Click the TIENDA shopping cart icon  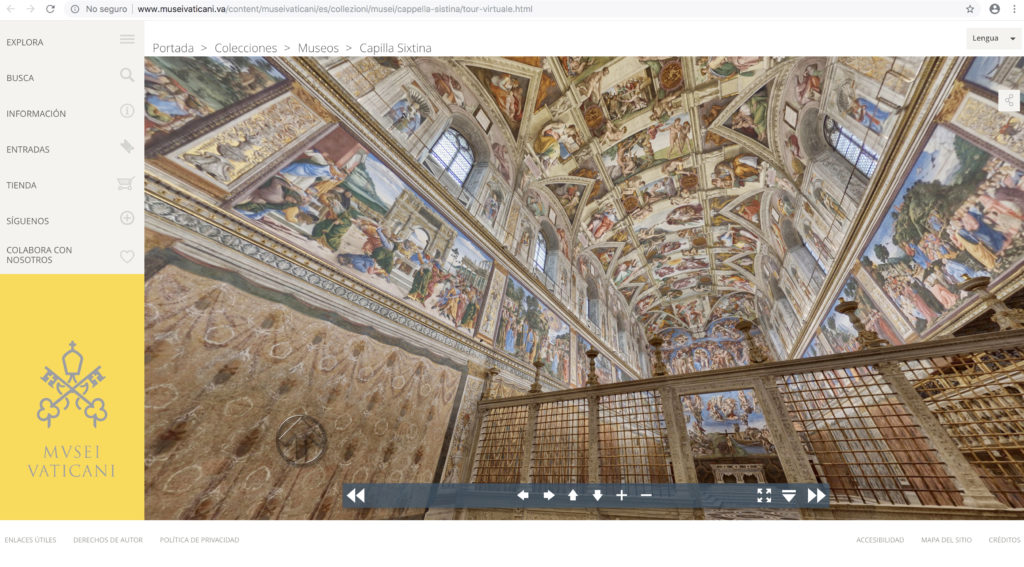click(125, 183)
